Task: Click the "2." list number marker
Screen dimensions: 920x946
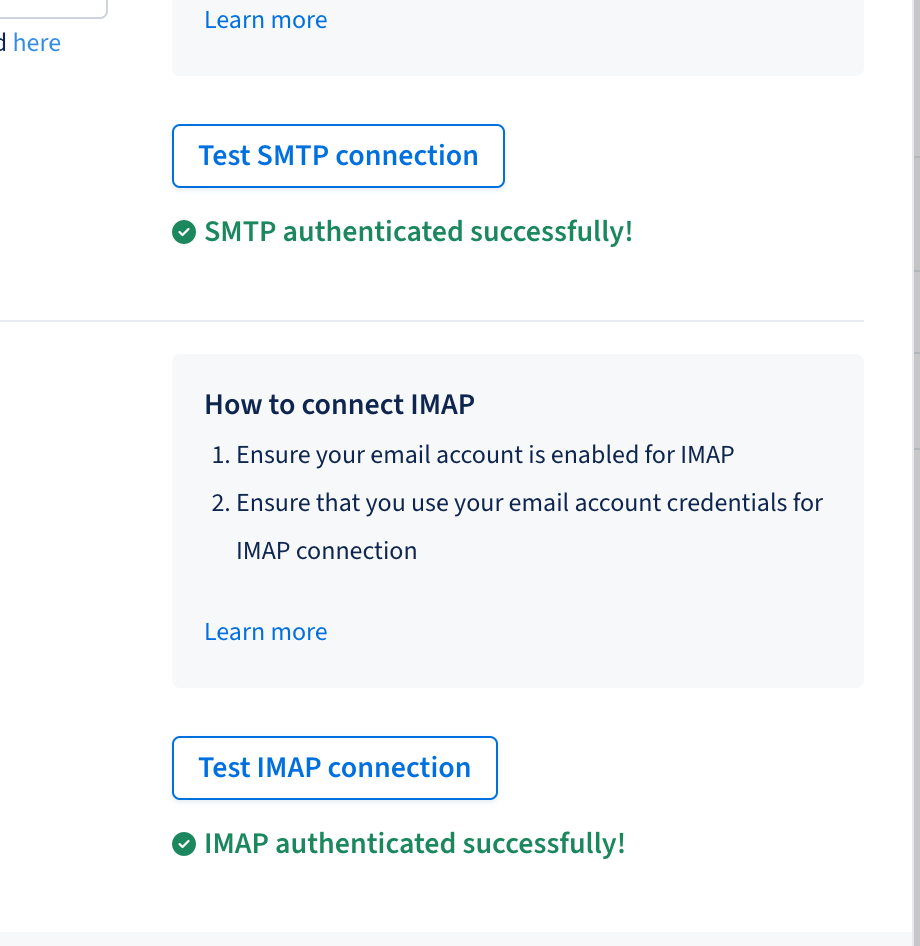Action: coord(221,502)
